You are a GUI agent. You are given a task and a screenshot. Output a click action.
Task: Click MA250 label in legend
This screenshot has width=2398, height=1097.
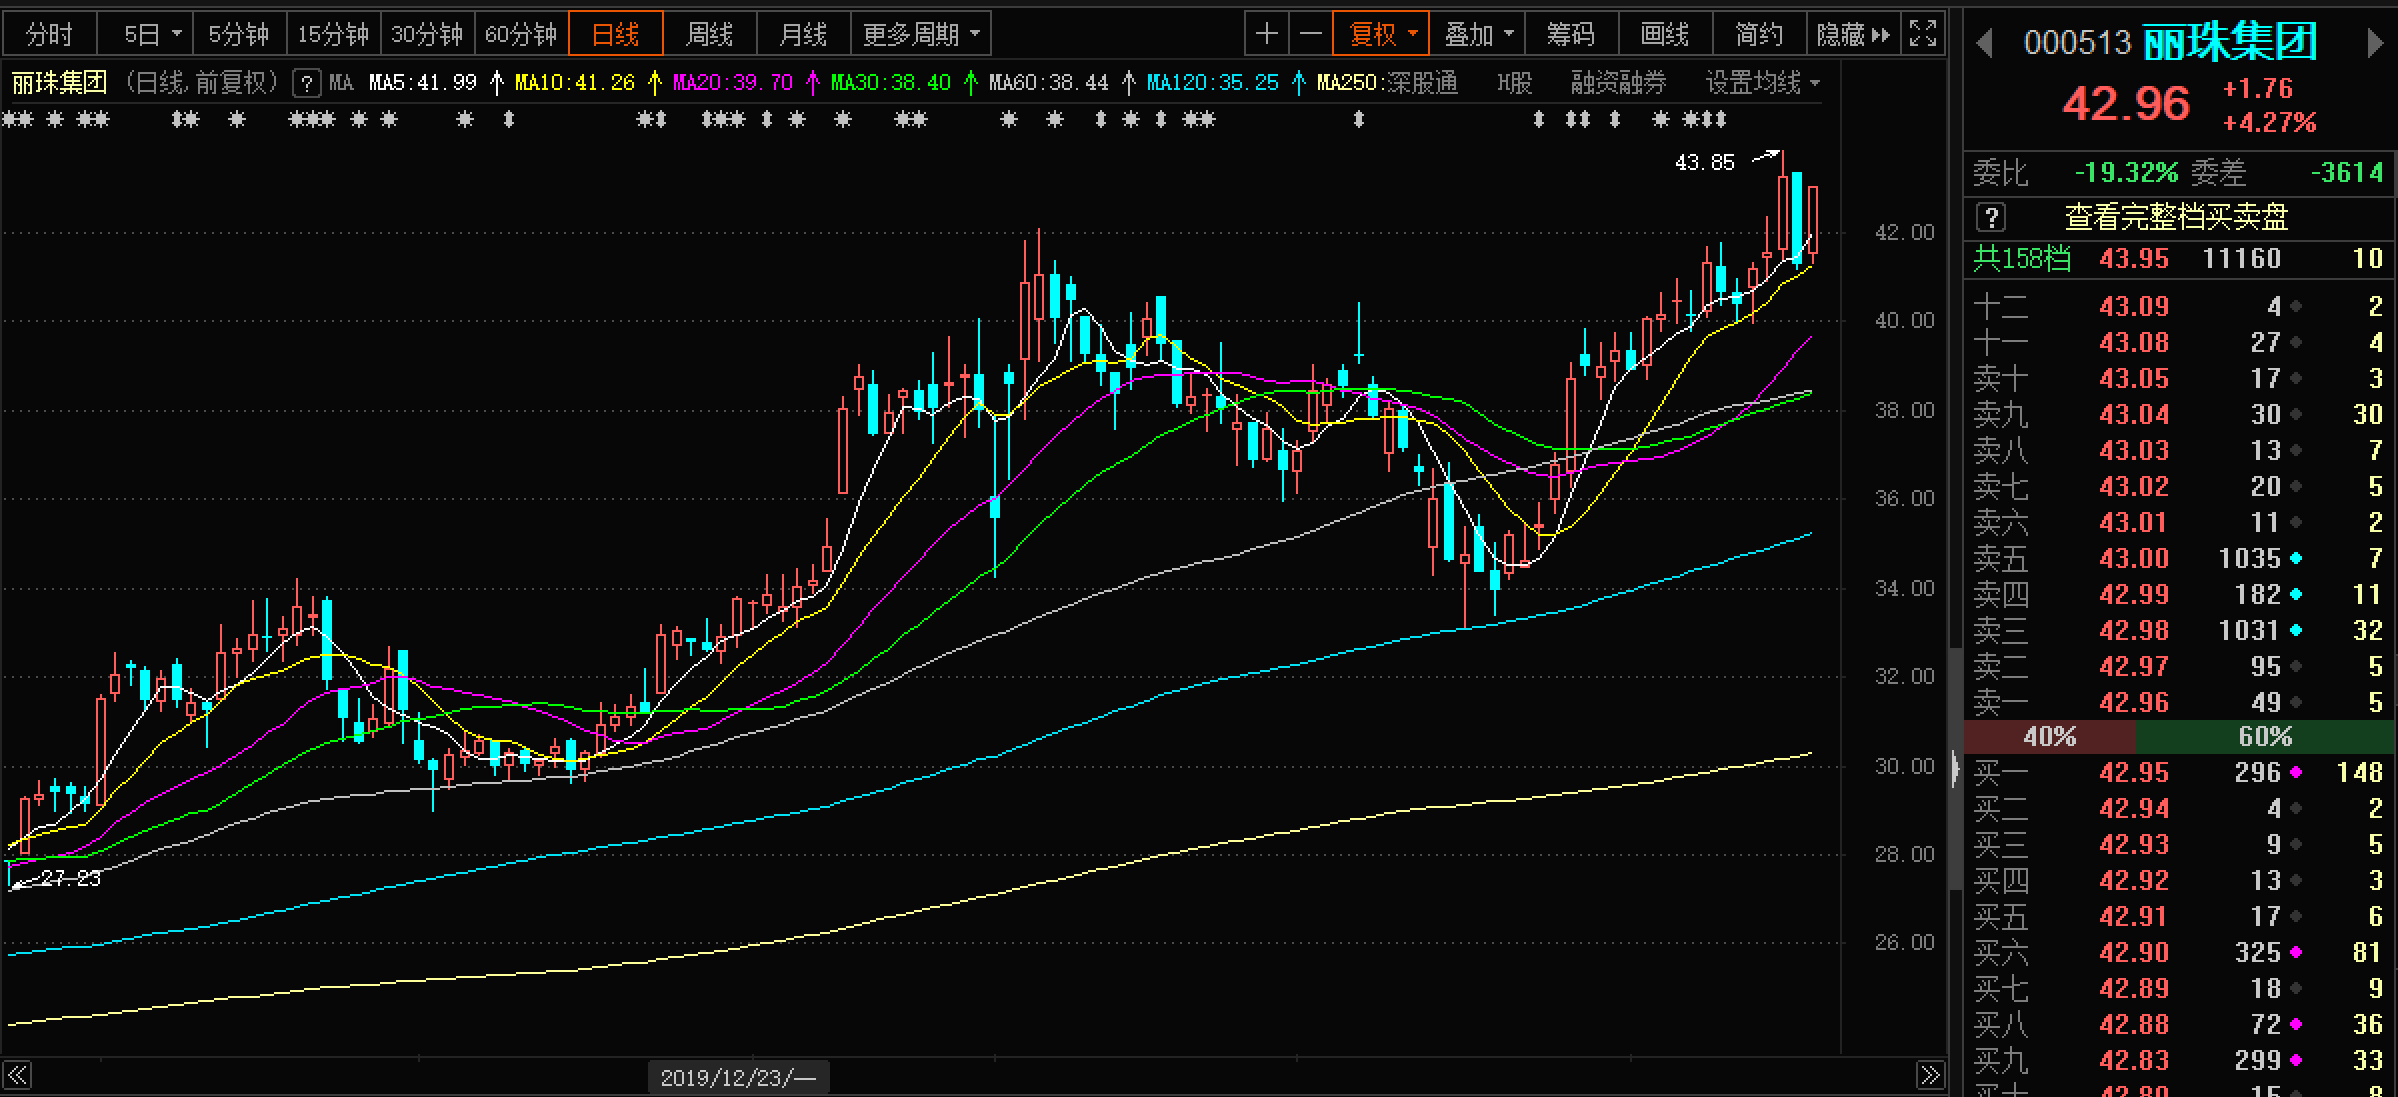pyautogui.click(x=1350, y=83)
